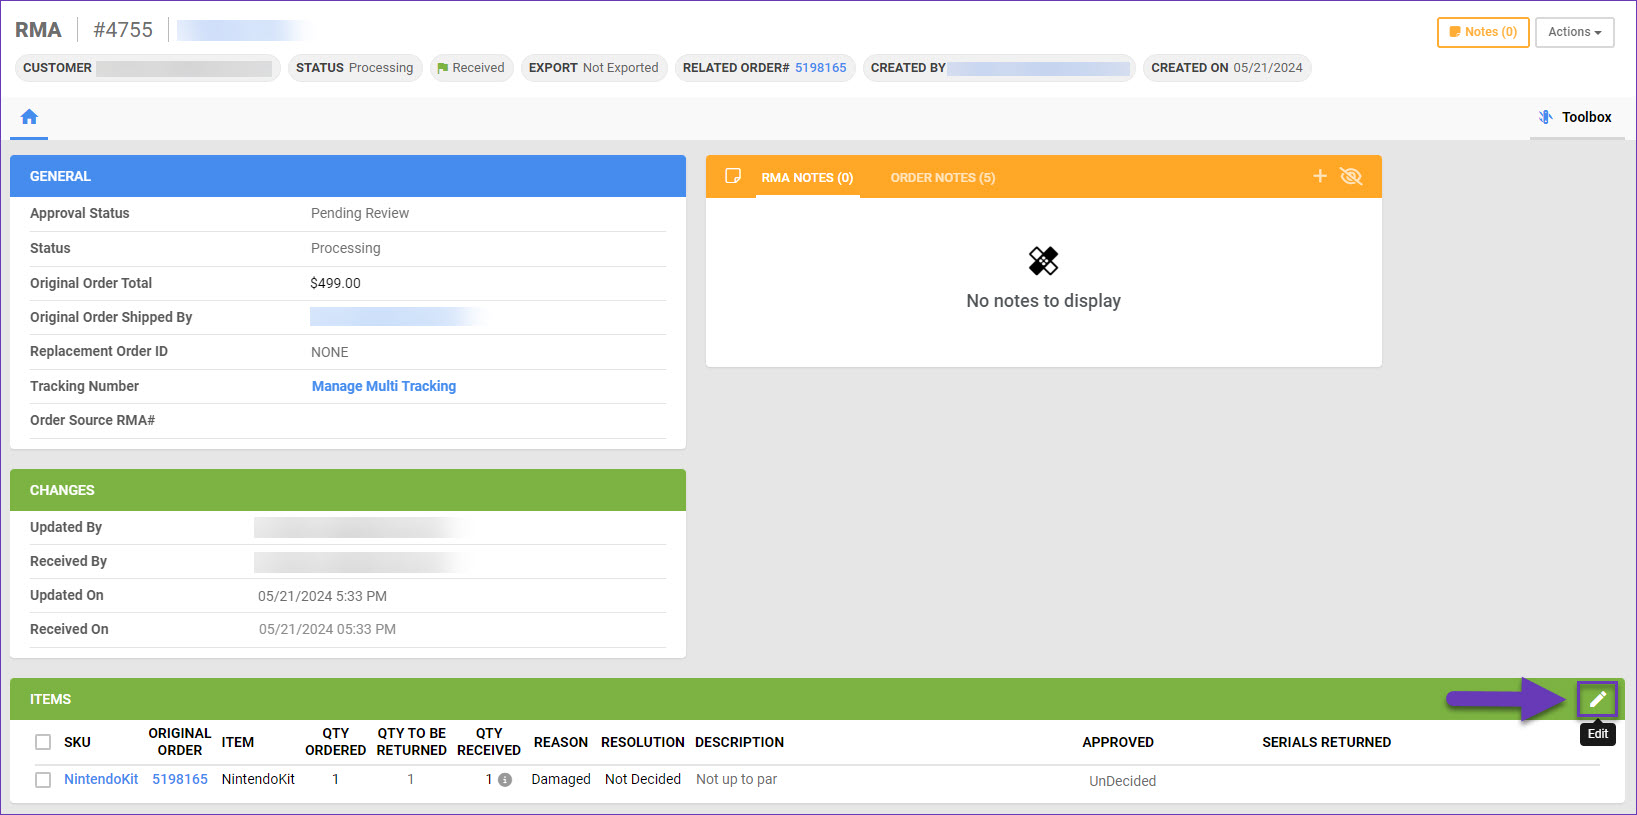
Task: Switch to the Order Notes (5) tab
Action: (942, 178)
